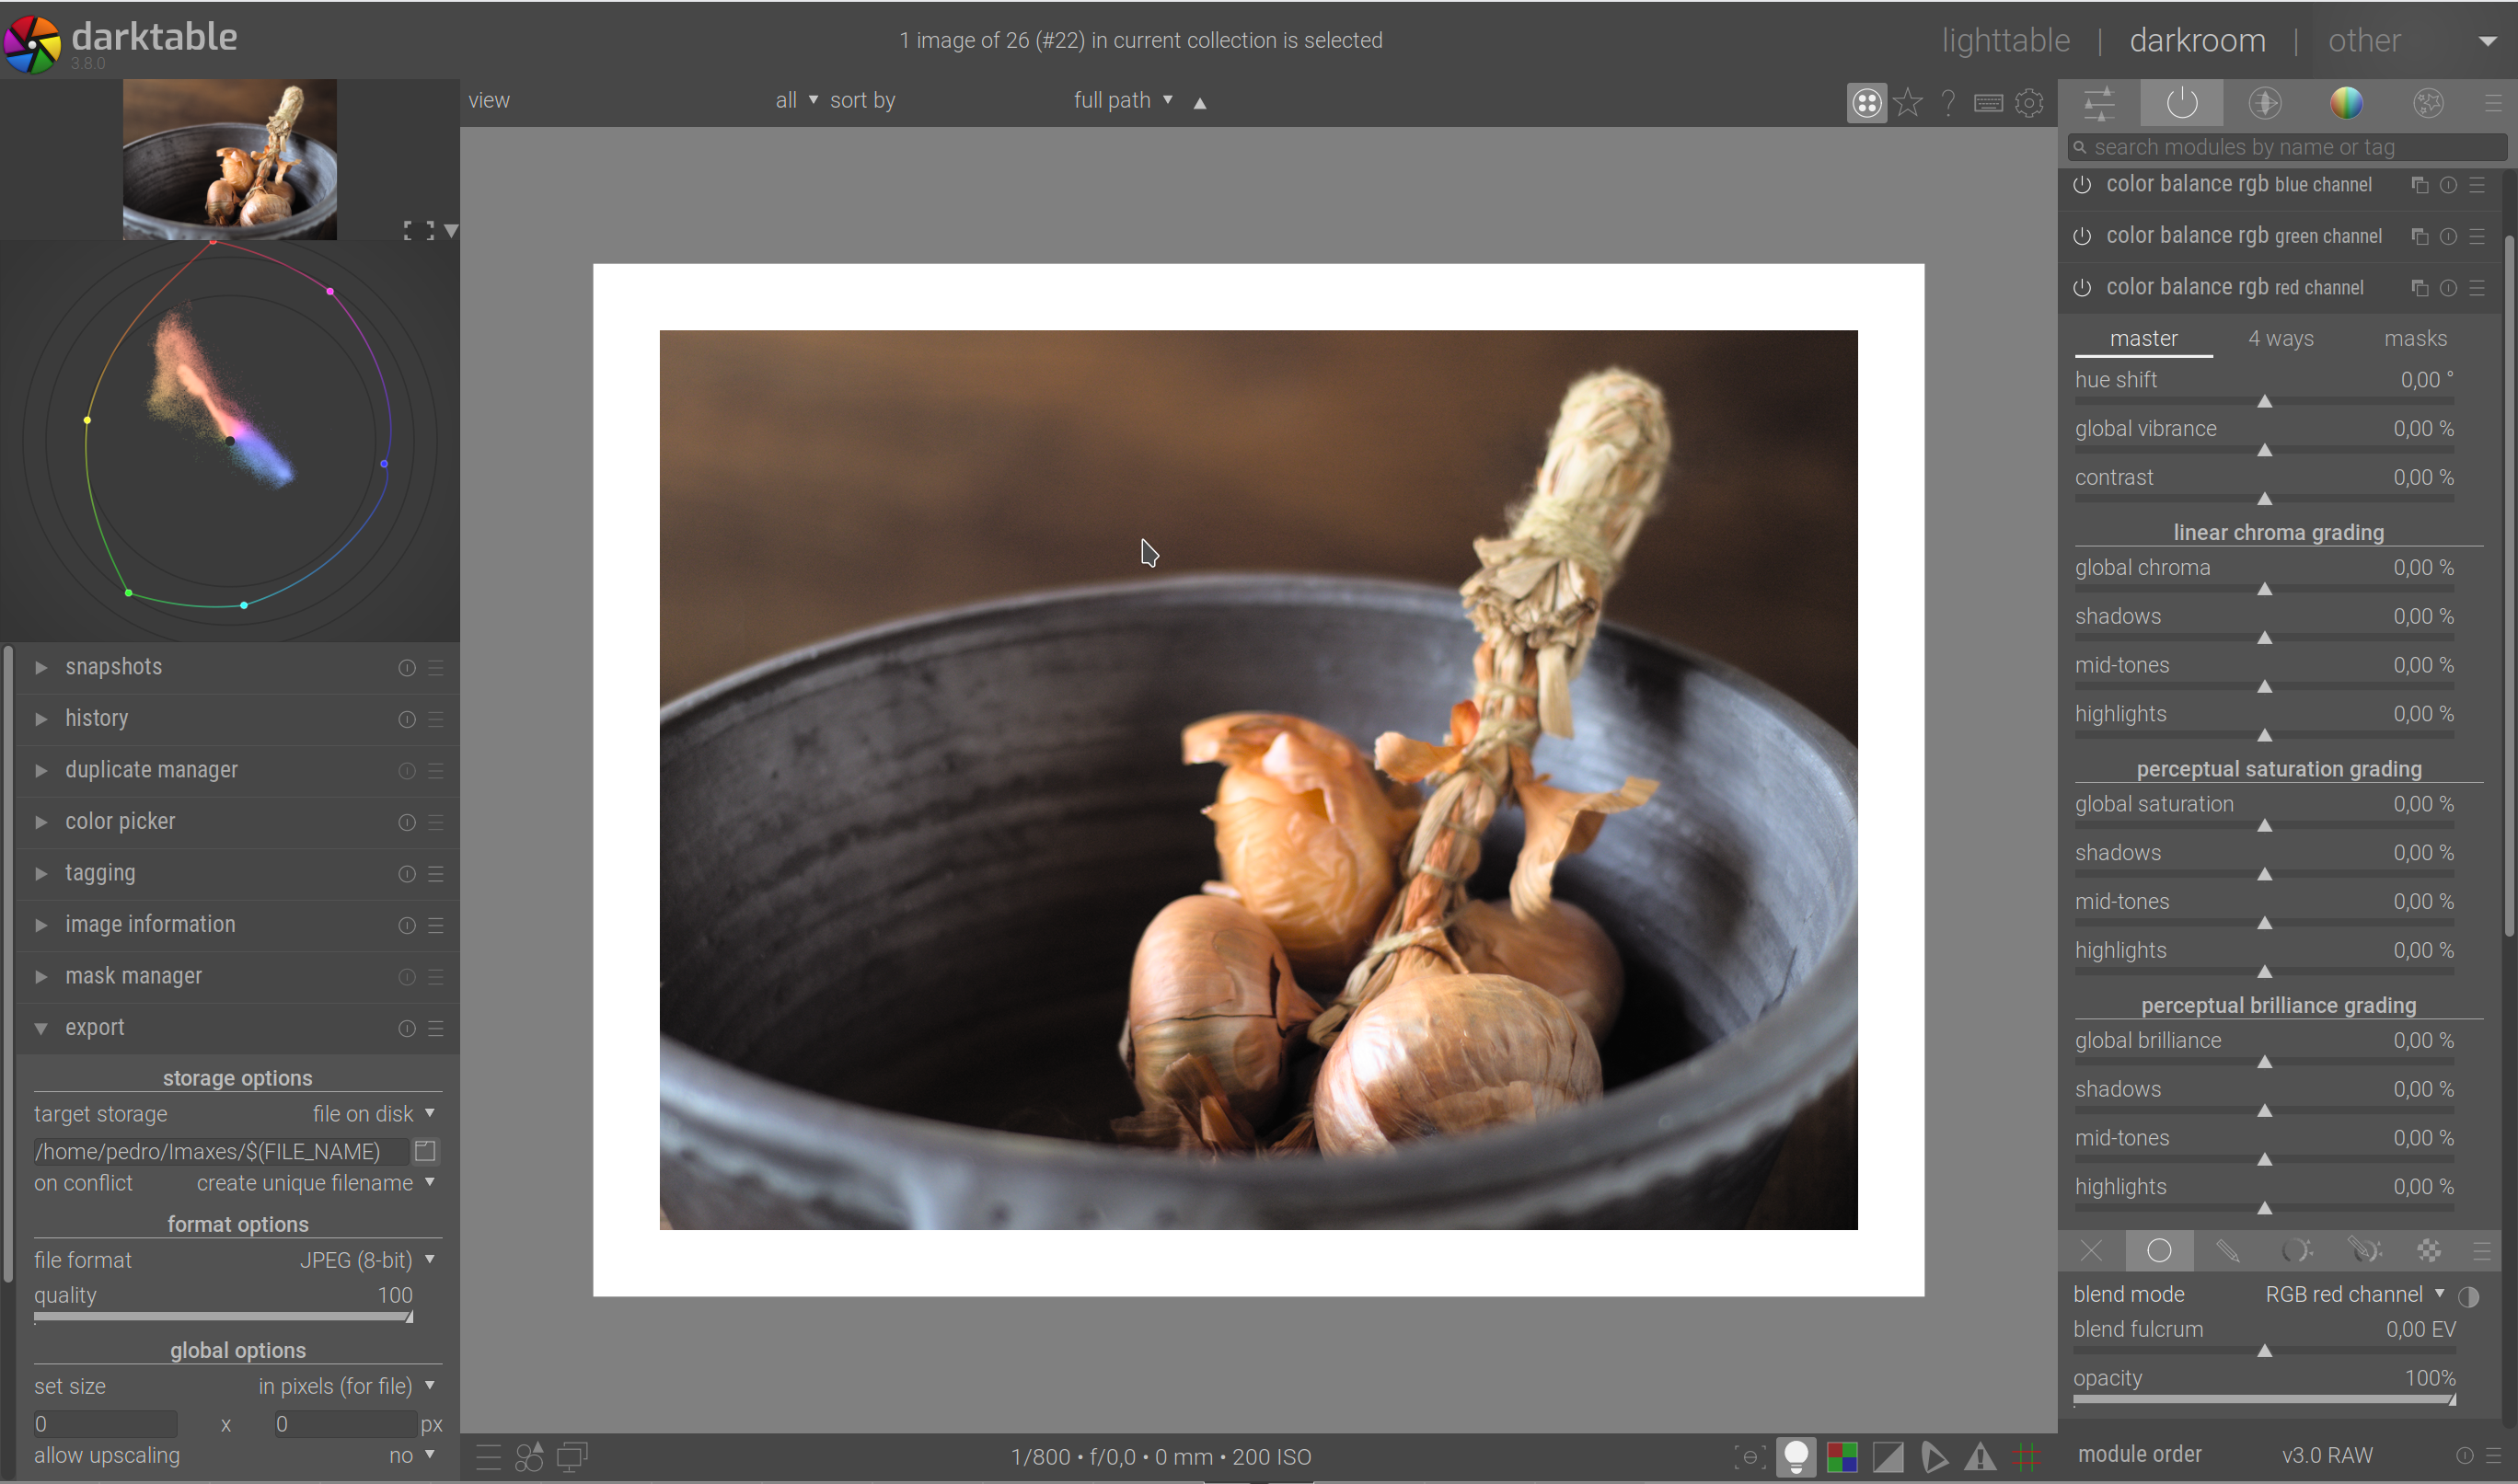Toggle color balance rgb green channel power button
The height and width of the screenshot is (1484, 2518).
coord(2082,237)
